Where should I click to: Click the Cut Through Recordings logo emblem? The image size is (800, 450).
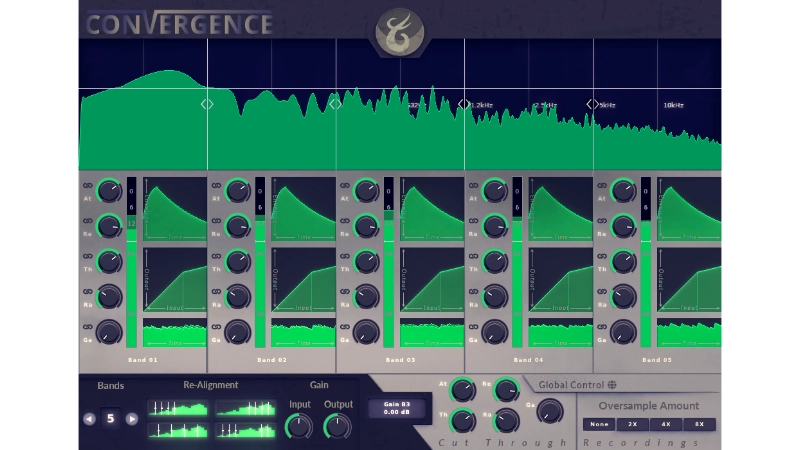(400, 32)
